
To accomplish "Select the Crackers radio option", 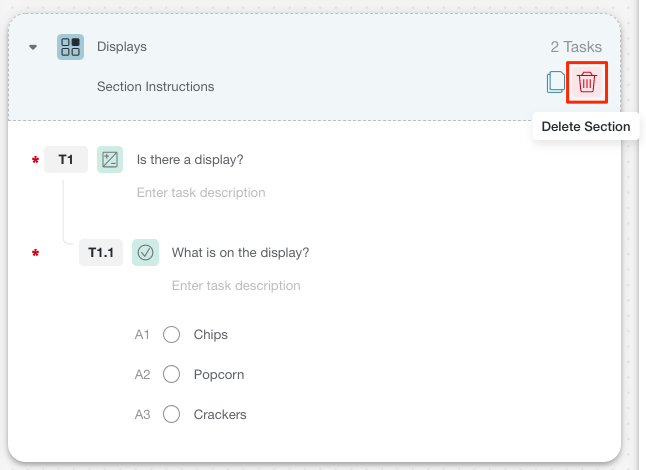I will (171, 414).
